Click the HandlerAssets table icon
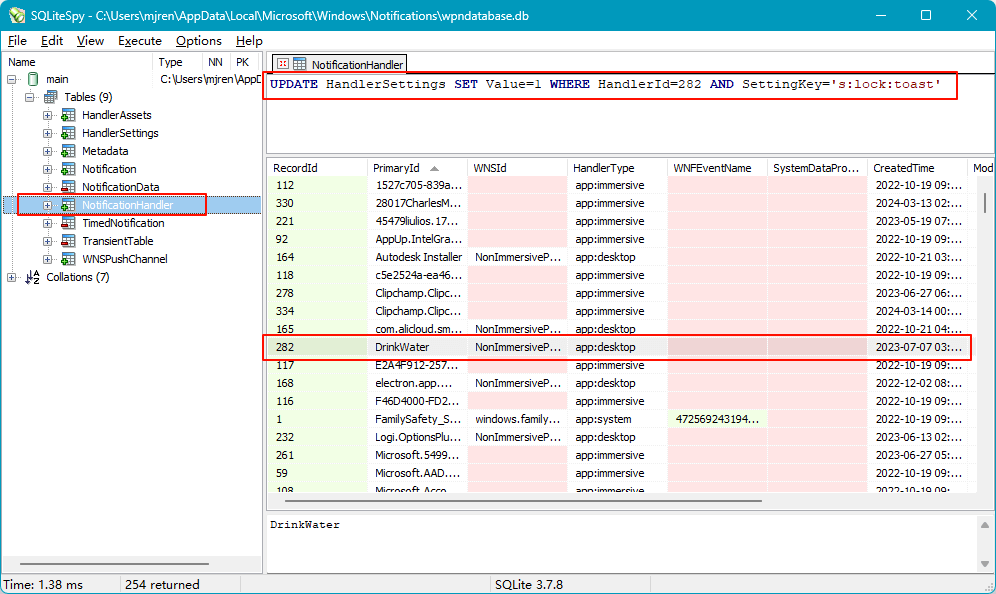This screenshot has width=996, height=594. tap(68, 115)
